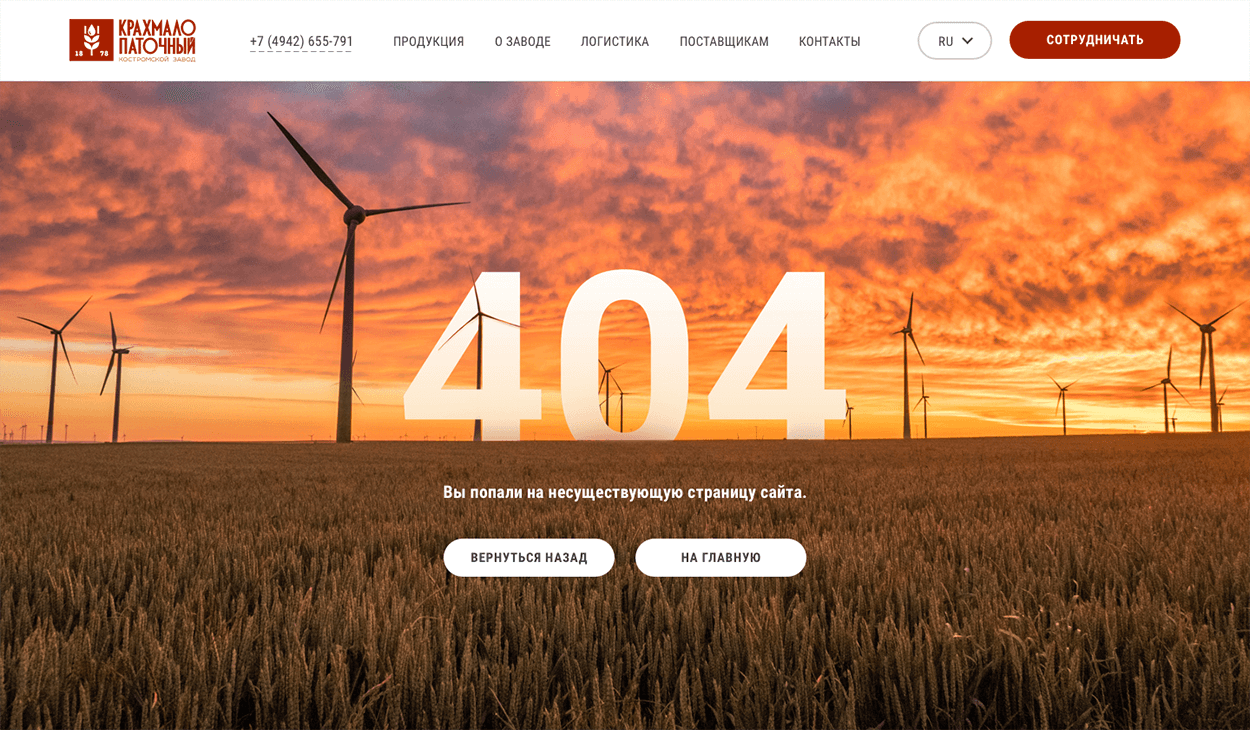The height and width of the screenshot is (730, 1250).
Task: Click the nonexistent page message text
Action: (625, 492)
